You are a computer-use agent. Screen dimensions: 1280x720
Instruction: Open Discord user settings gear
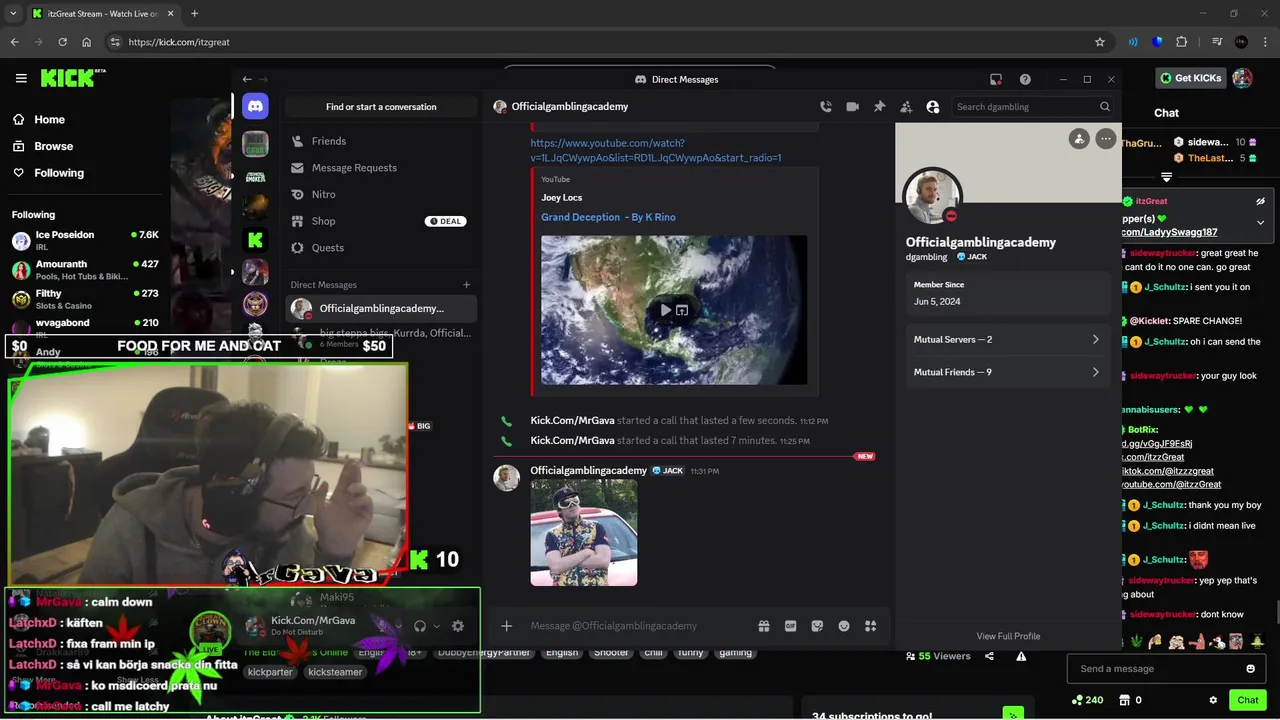[458, 626]
